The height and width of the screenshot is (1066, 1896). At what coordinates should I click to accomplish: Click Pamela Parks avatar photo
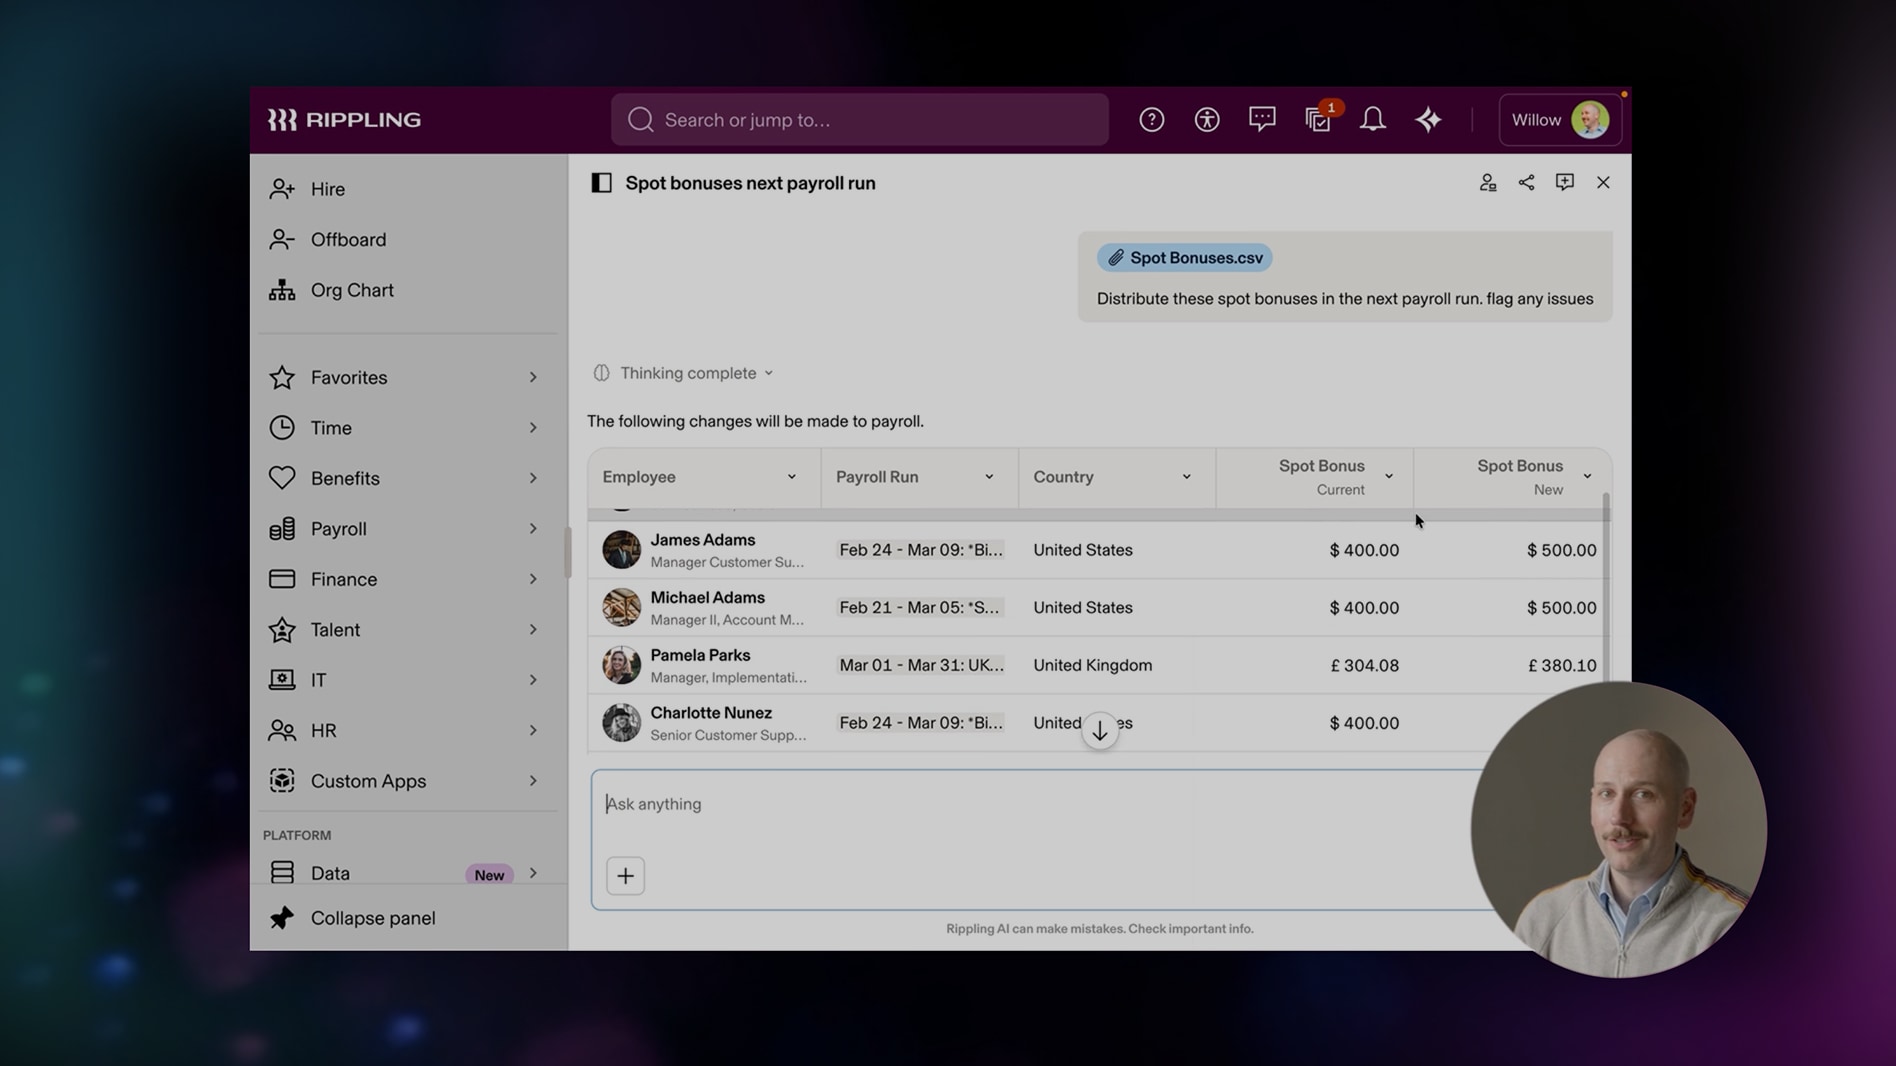point(621,665)
